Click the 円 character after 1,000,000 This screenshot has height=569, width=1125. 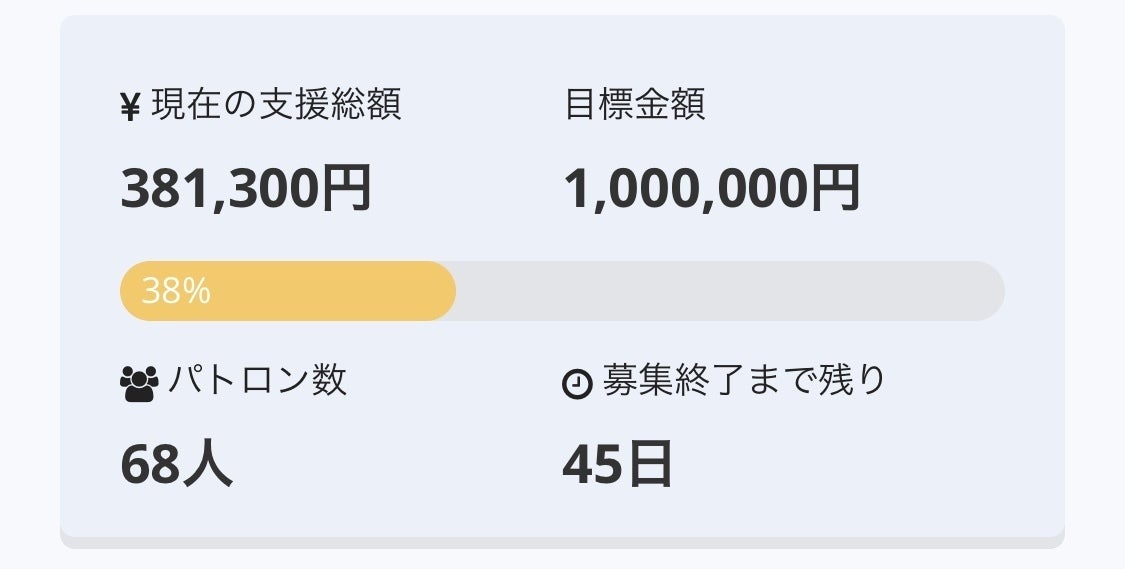click(x=835, y=188)
